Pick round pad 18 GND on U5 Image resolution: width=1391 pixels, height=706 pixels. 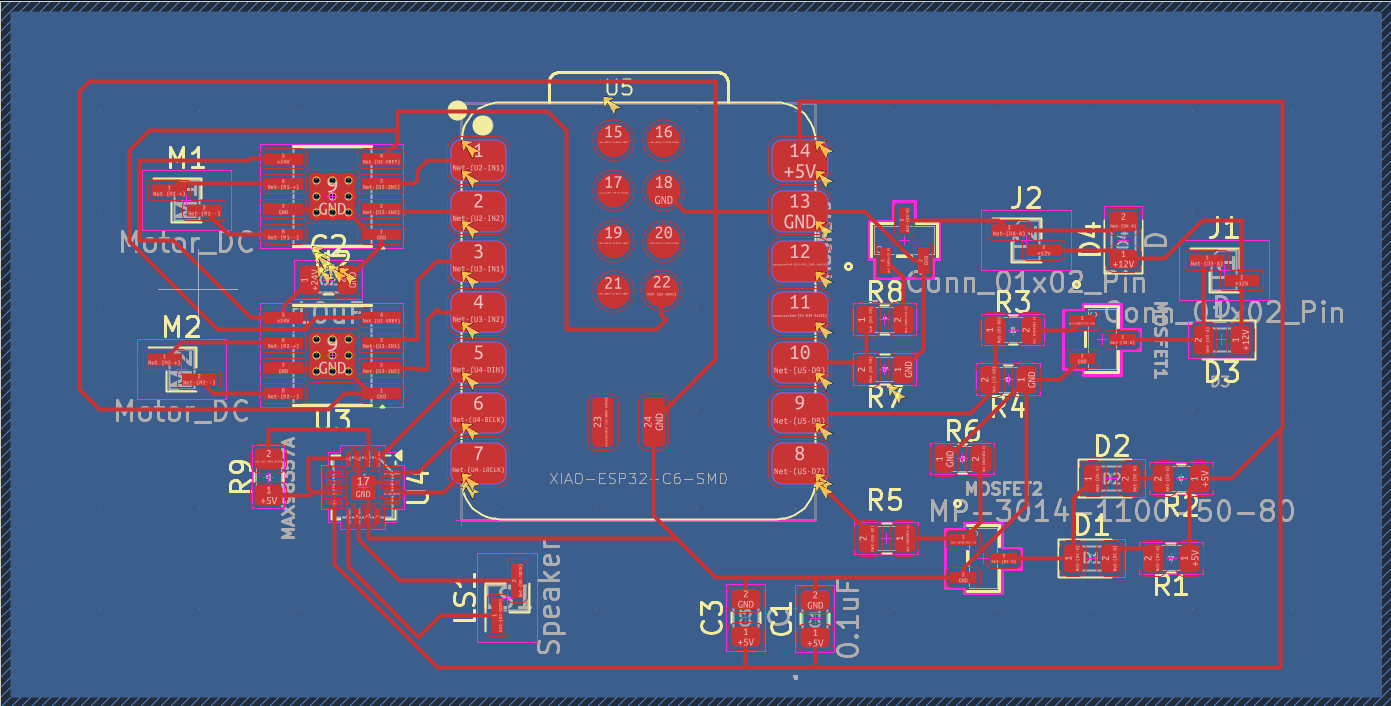point(663,188)
